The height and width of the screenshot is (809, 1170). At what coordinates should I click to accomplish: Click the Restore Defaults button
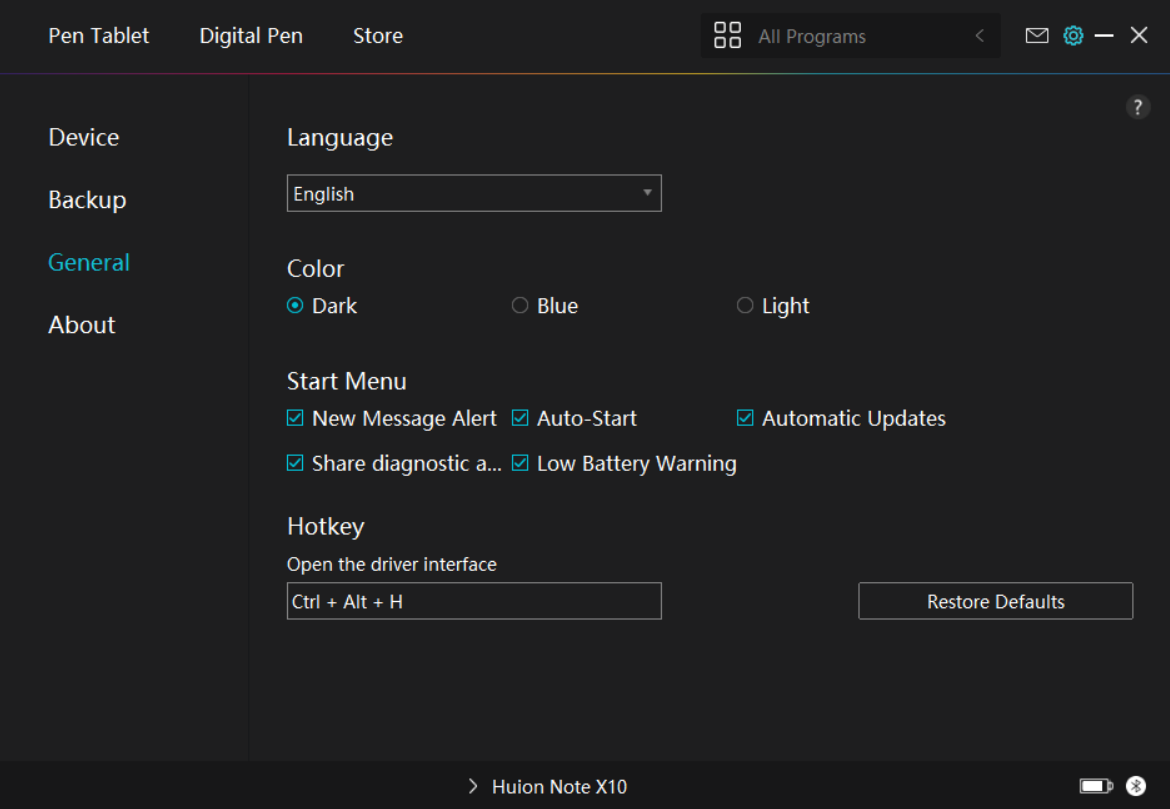[x=995, y=602]
